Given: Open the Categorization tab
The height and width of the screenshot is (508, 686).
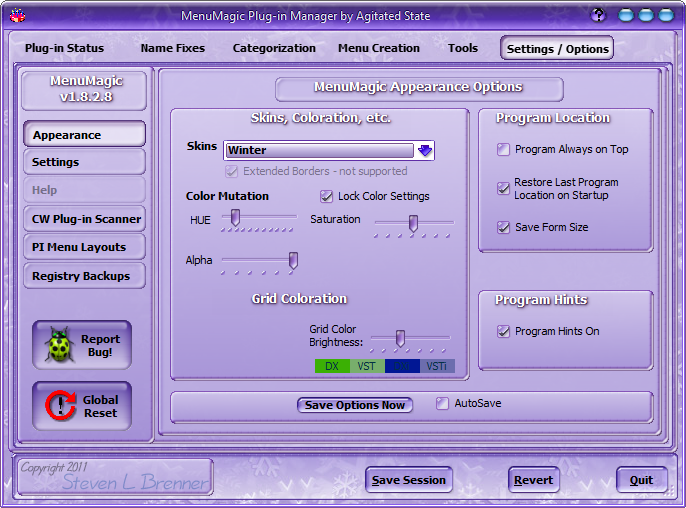Looking at the screenshot, I should click(274, 48).
